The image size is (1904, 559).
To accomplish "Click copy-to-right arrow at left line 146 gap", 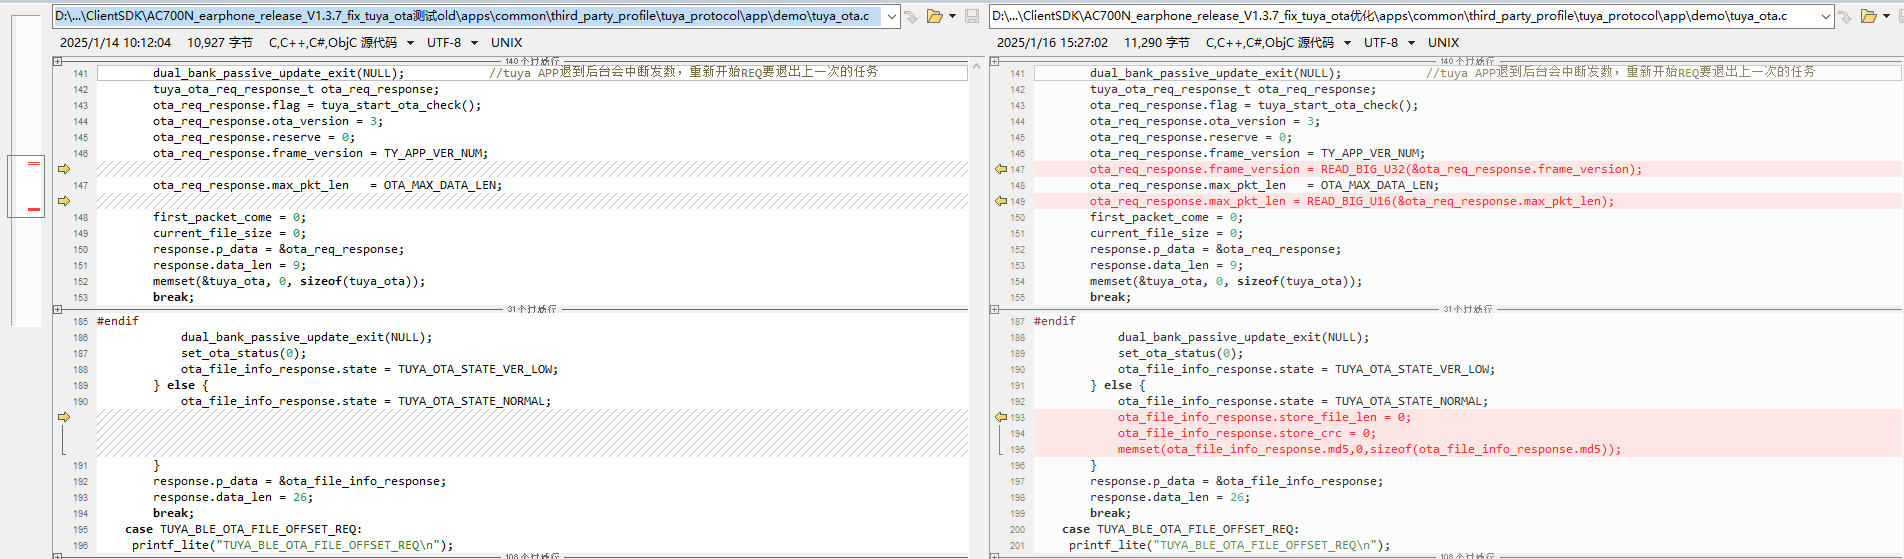I will (64, 169).
